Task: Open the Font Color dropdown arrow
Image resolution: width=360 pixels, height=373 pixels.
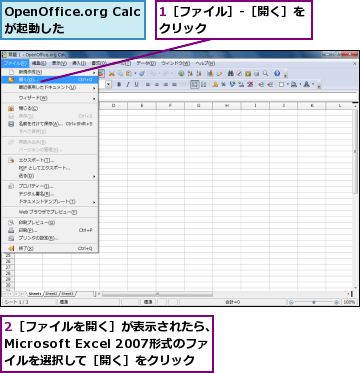Action: coord(313,85)
